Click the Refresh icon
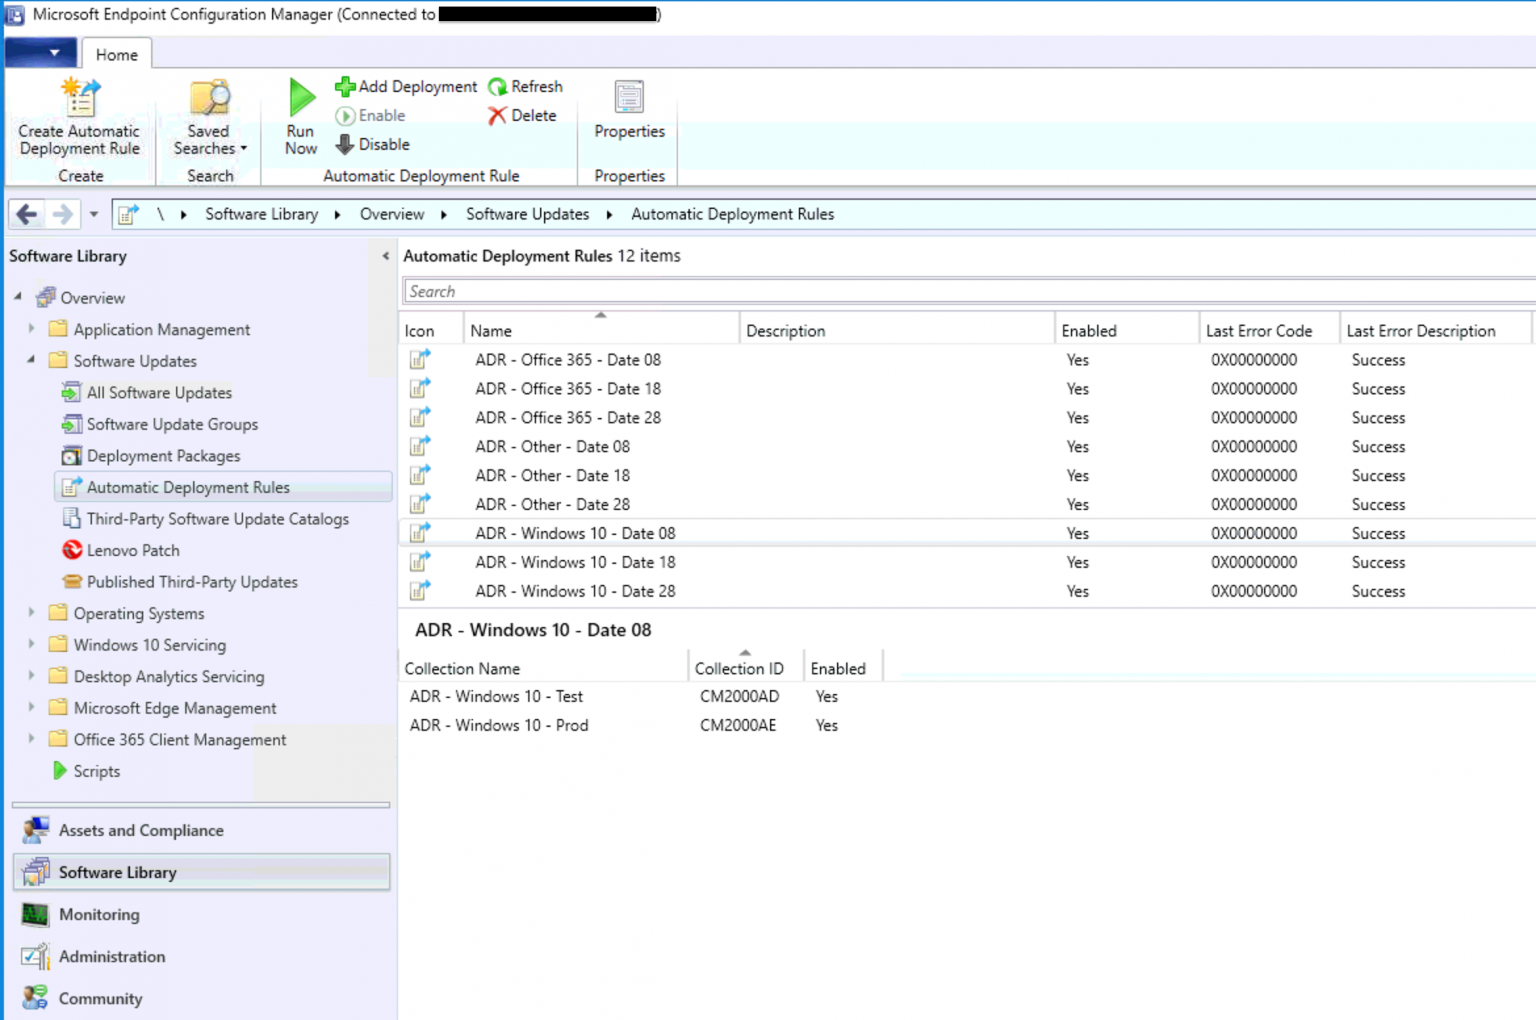Image resolution: width=1536 pixels, height=1020 pixels. [497, 87]
